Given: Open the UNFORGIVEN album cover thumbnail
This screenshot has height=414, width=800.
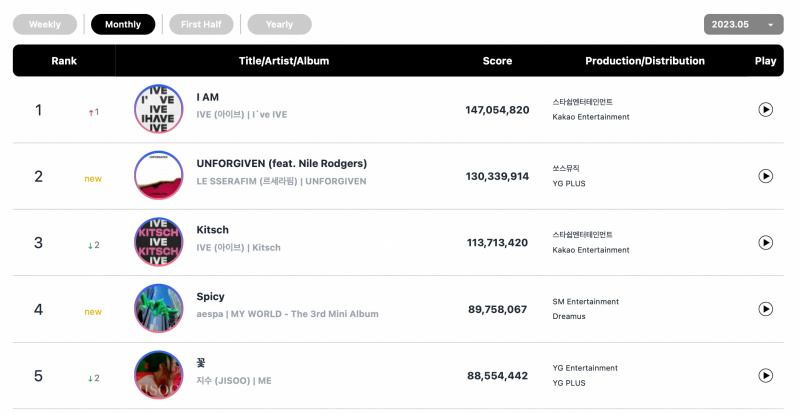Looking at the screenshot, I should pyautogui.click(x=159, y=176).
